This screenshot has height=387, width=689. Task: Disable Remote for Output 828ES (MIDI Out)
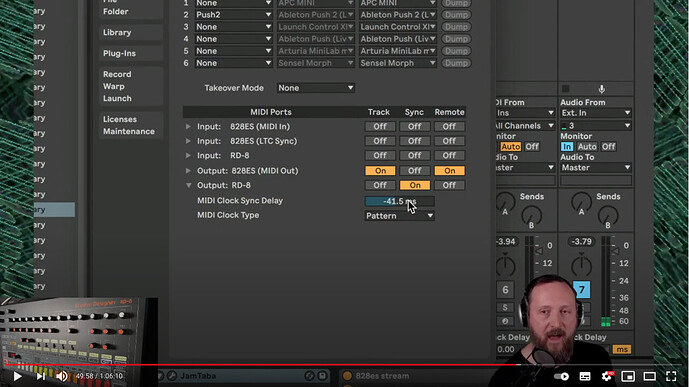tap(449, 170)
